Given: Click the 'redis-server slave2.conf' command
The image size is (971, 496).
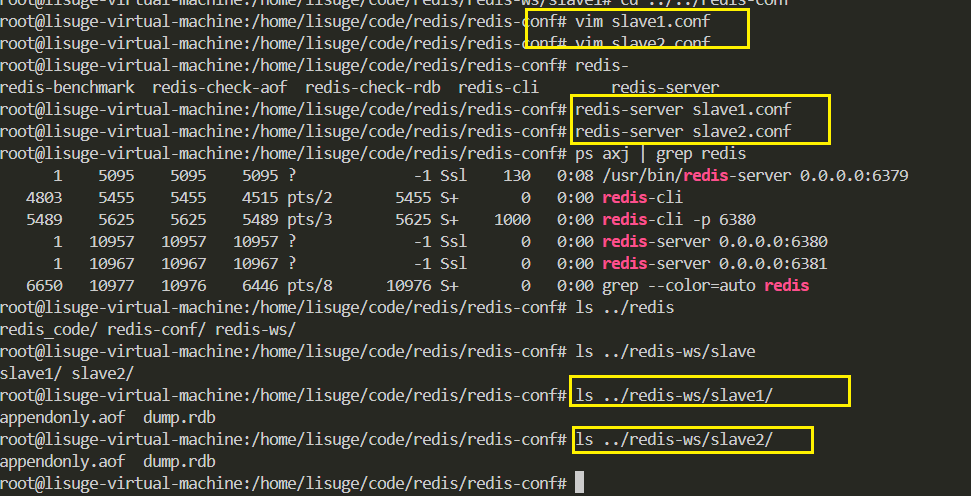Looking at the screenshot, I should tap(683, 131).
